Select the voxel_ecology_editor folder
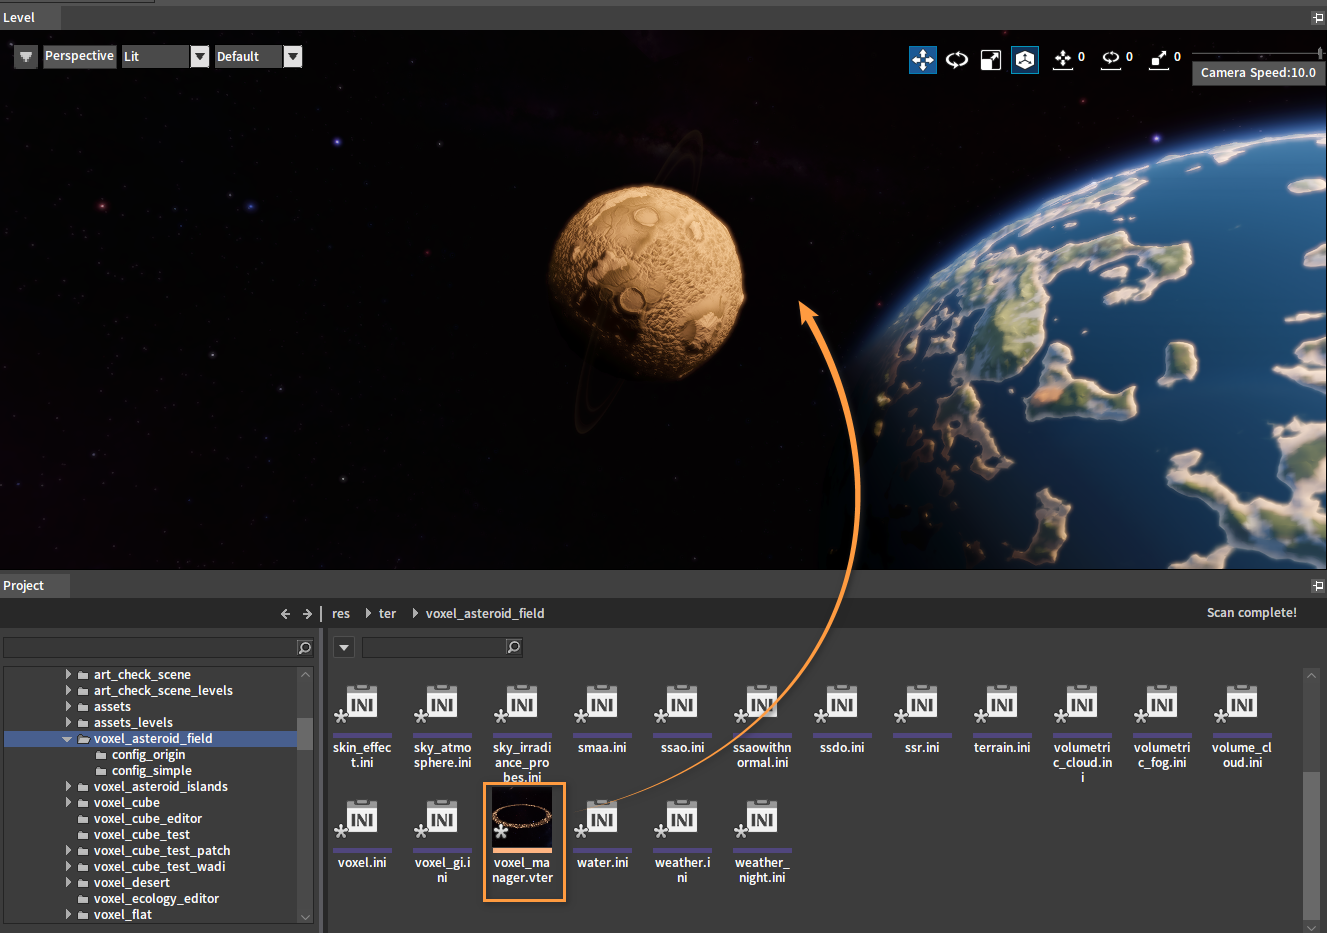Screen dimensions: 1327x933 tap(156, 898)
